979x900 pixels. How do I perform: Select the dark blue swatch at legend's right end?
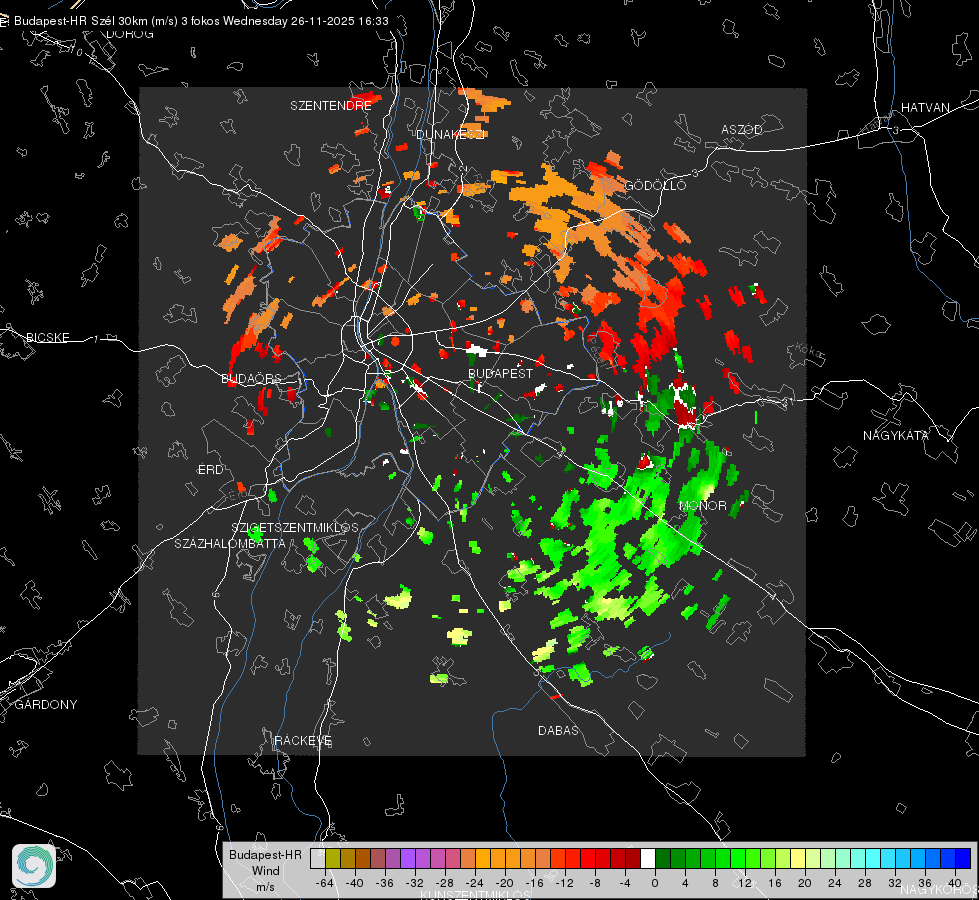point(963,858)
